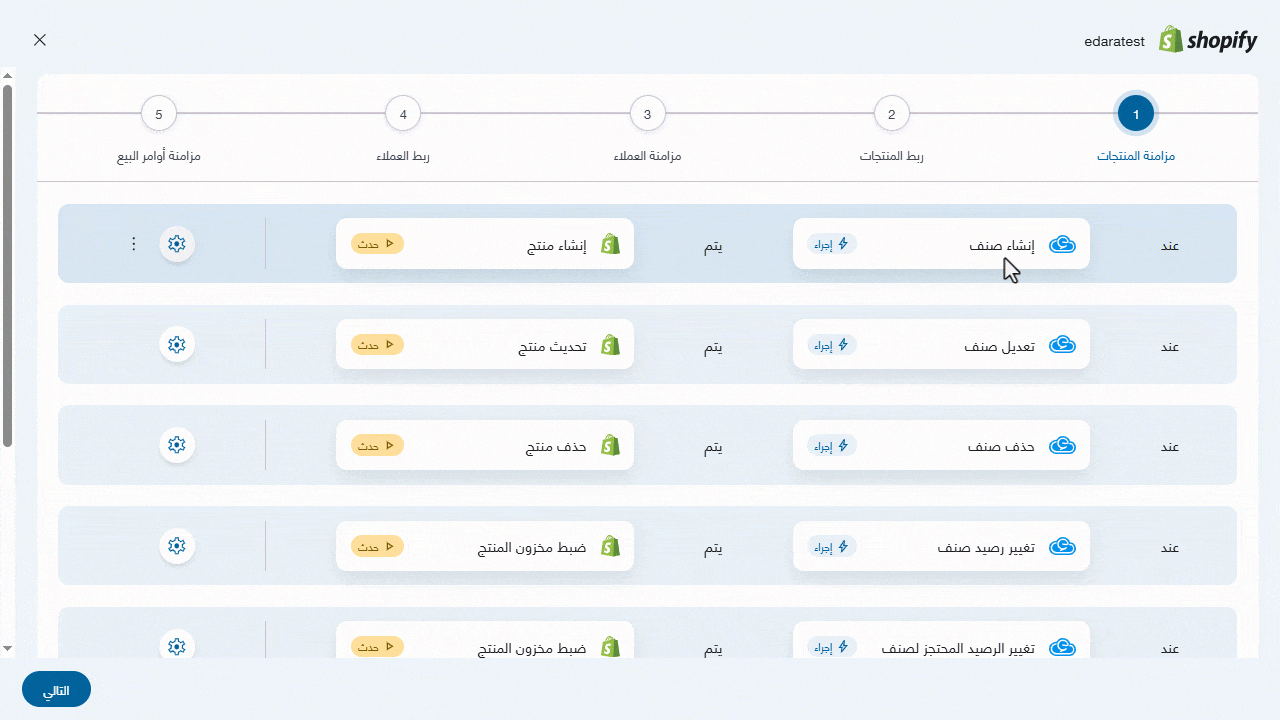This screenshot has width=1280, height=720.
Task: Click the عند text in حذف صنف row
Action: [1169, 447]
